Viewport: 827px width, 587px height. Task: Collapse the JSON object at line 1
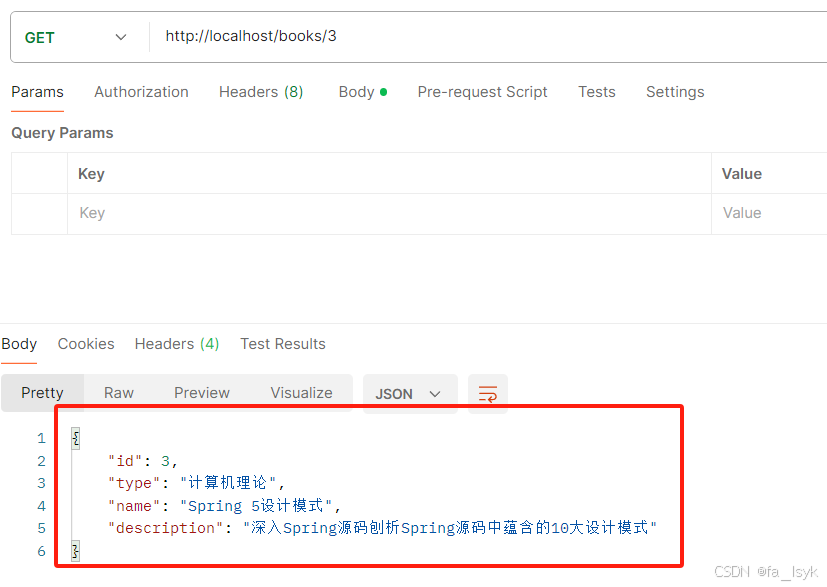(x=75, y=438)
